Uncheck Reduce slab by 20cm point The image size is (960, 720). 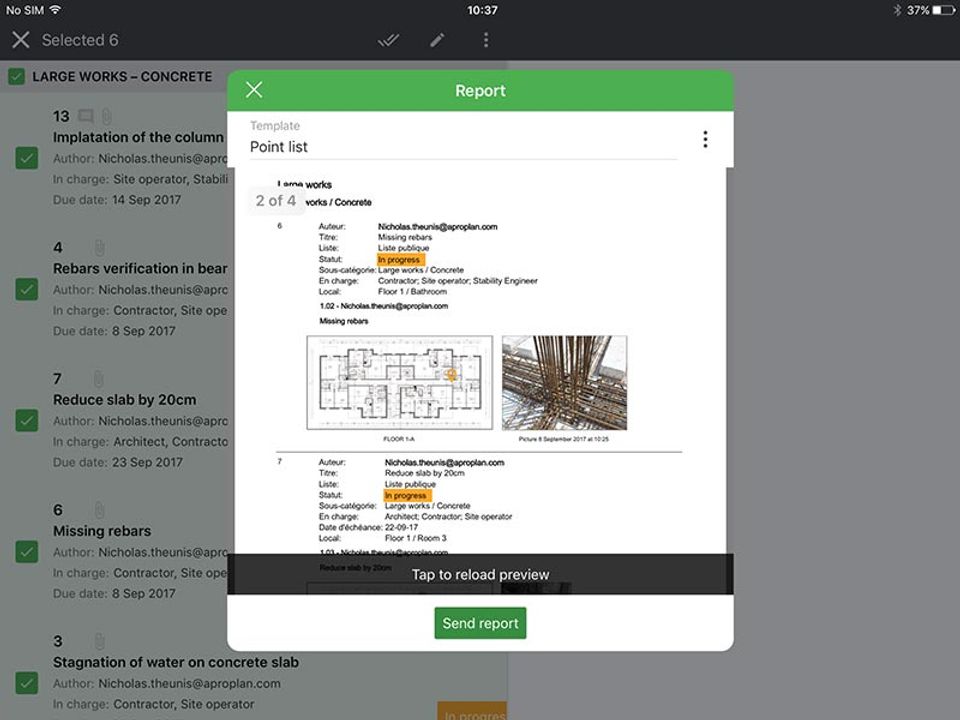click(27, 421)
